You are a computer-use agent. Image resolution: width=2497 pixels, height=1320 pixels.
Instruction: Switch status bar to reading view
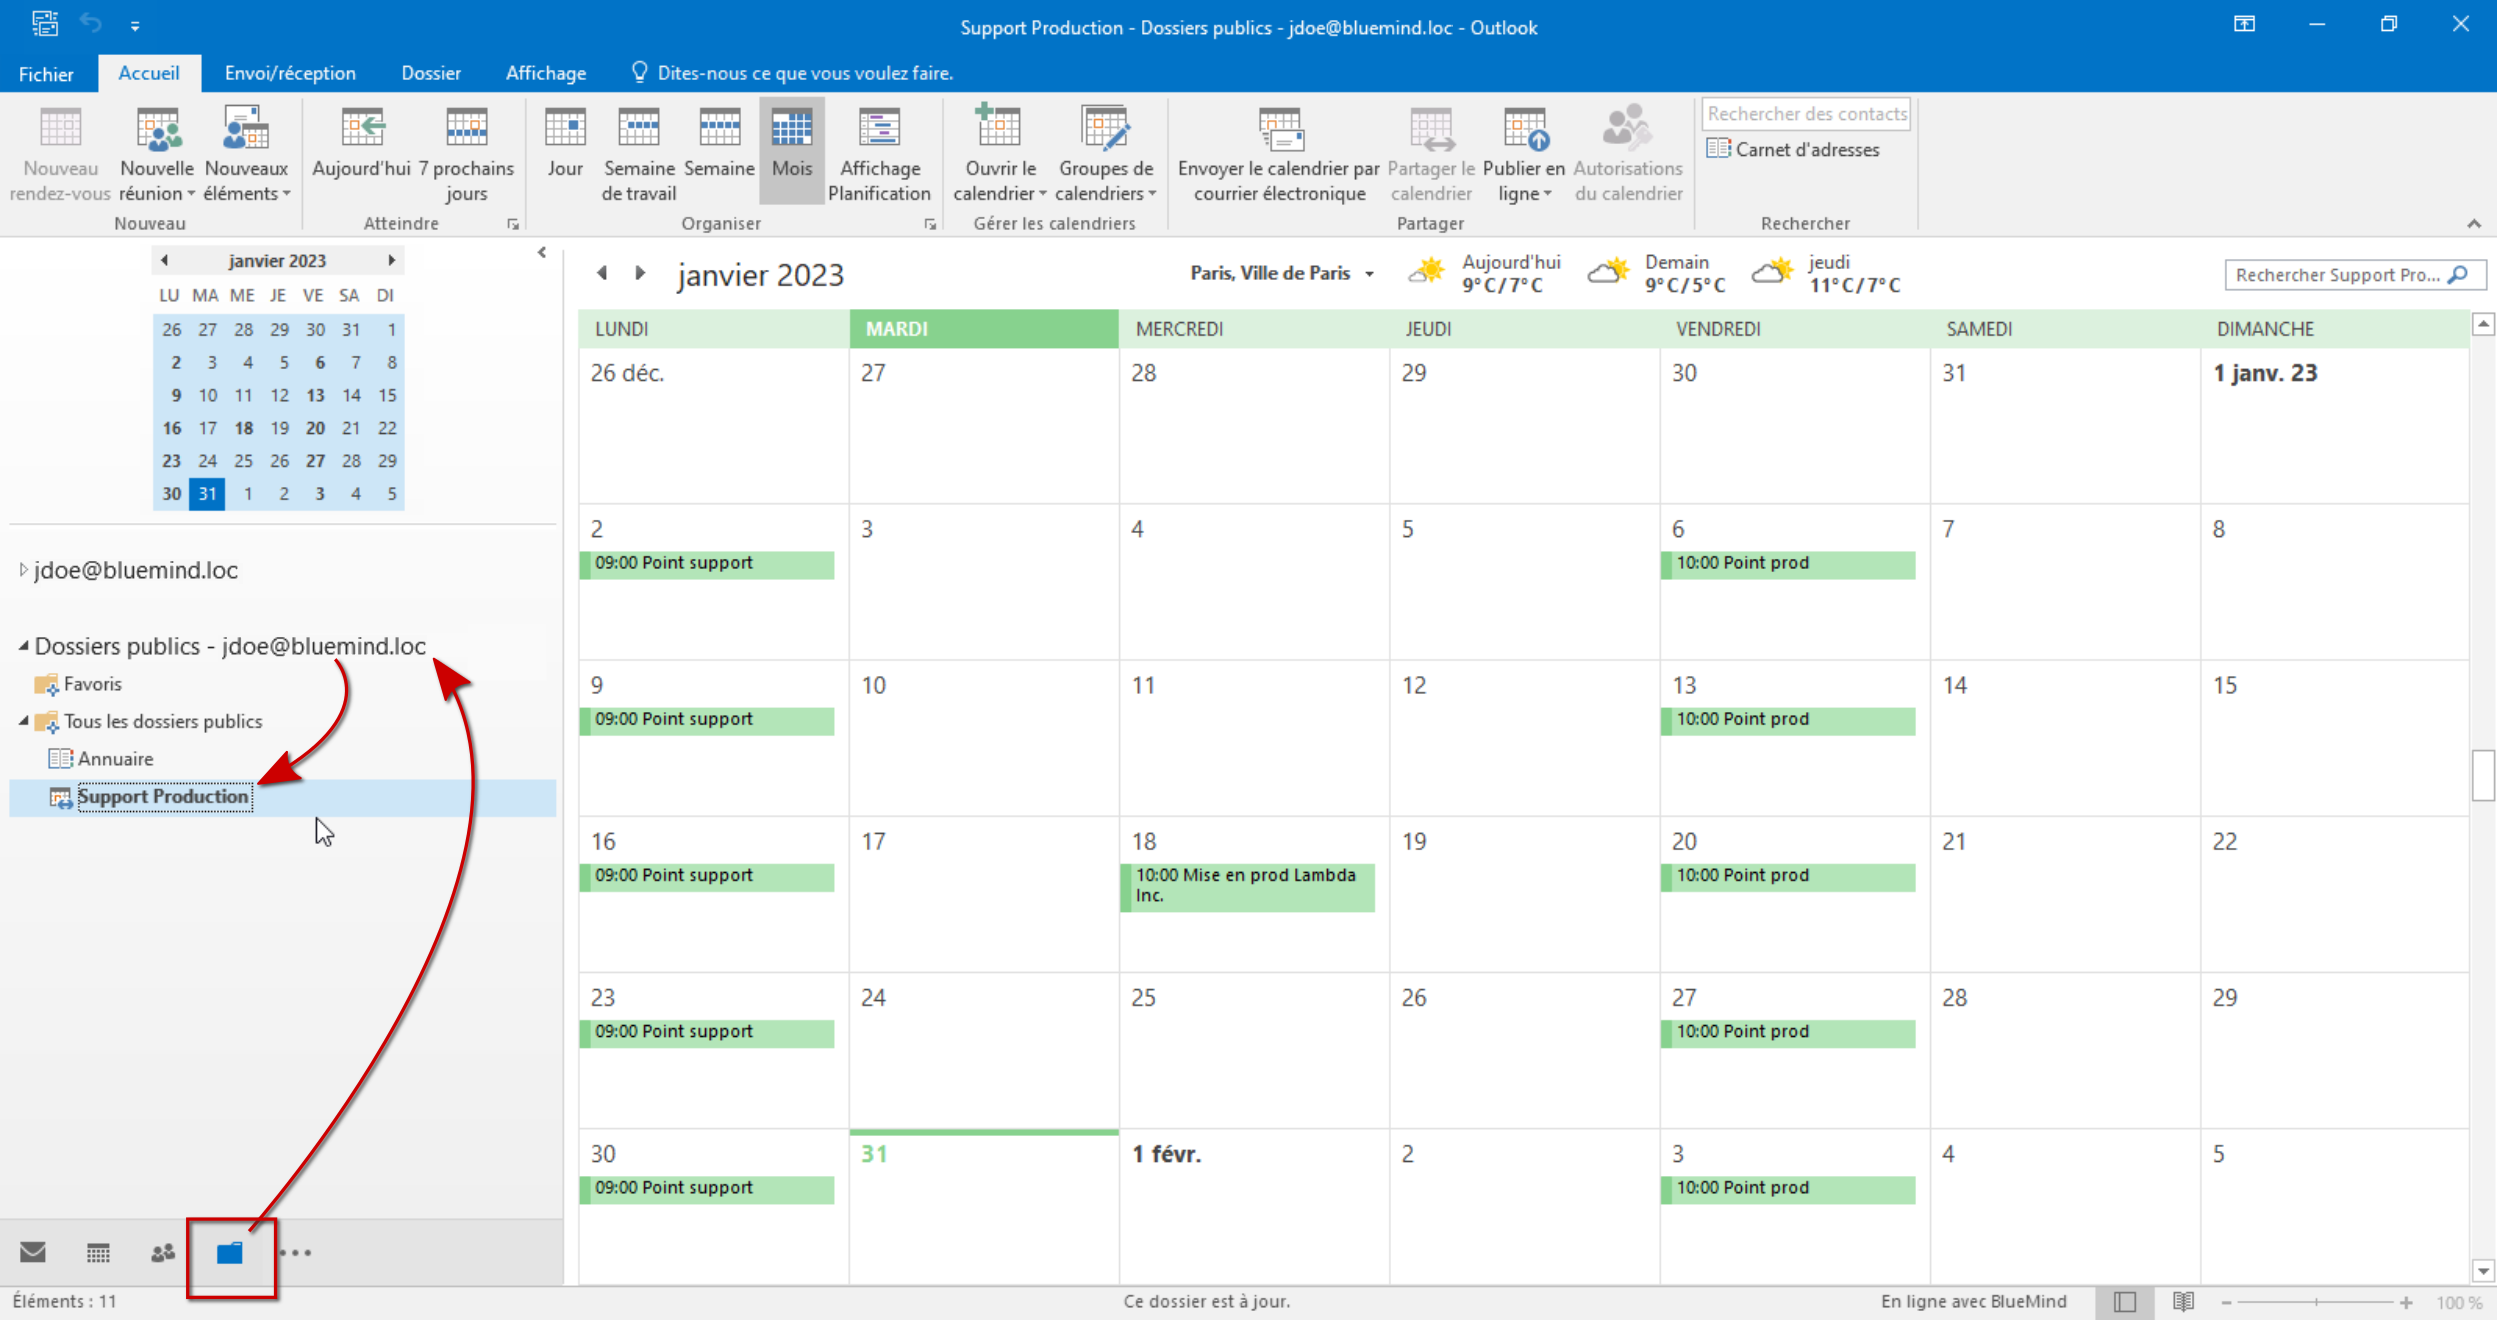point(2183,1301)
